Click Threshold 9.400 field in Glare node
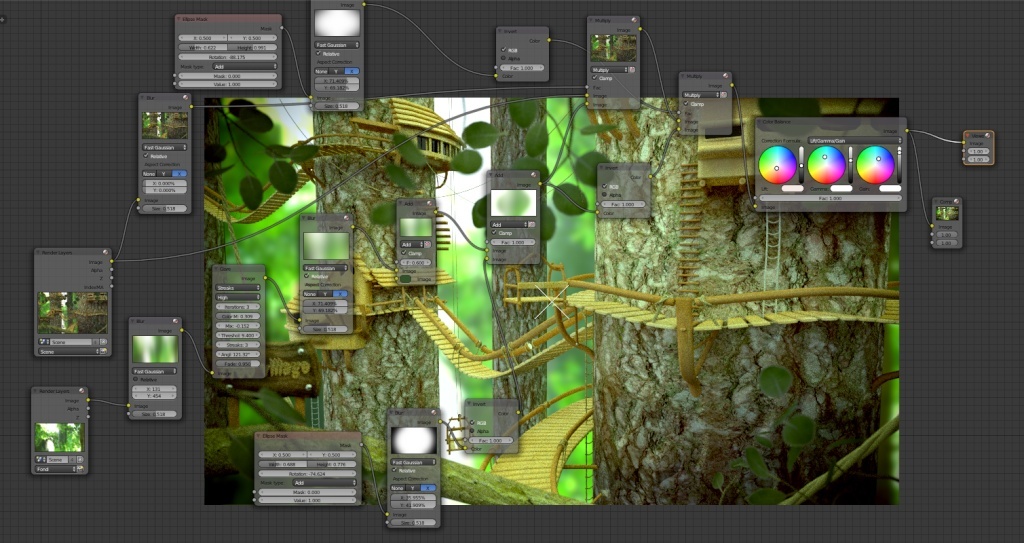 coord(238,335)
